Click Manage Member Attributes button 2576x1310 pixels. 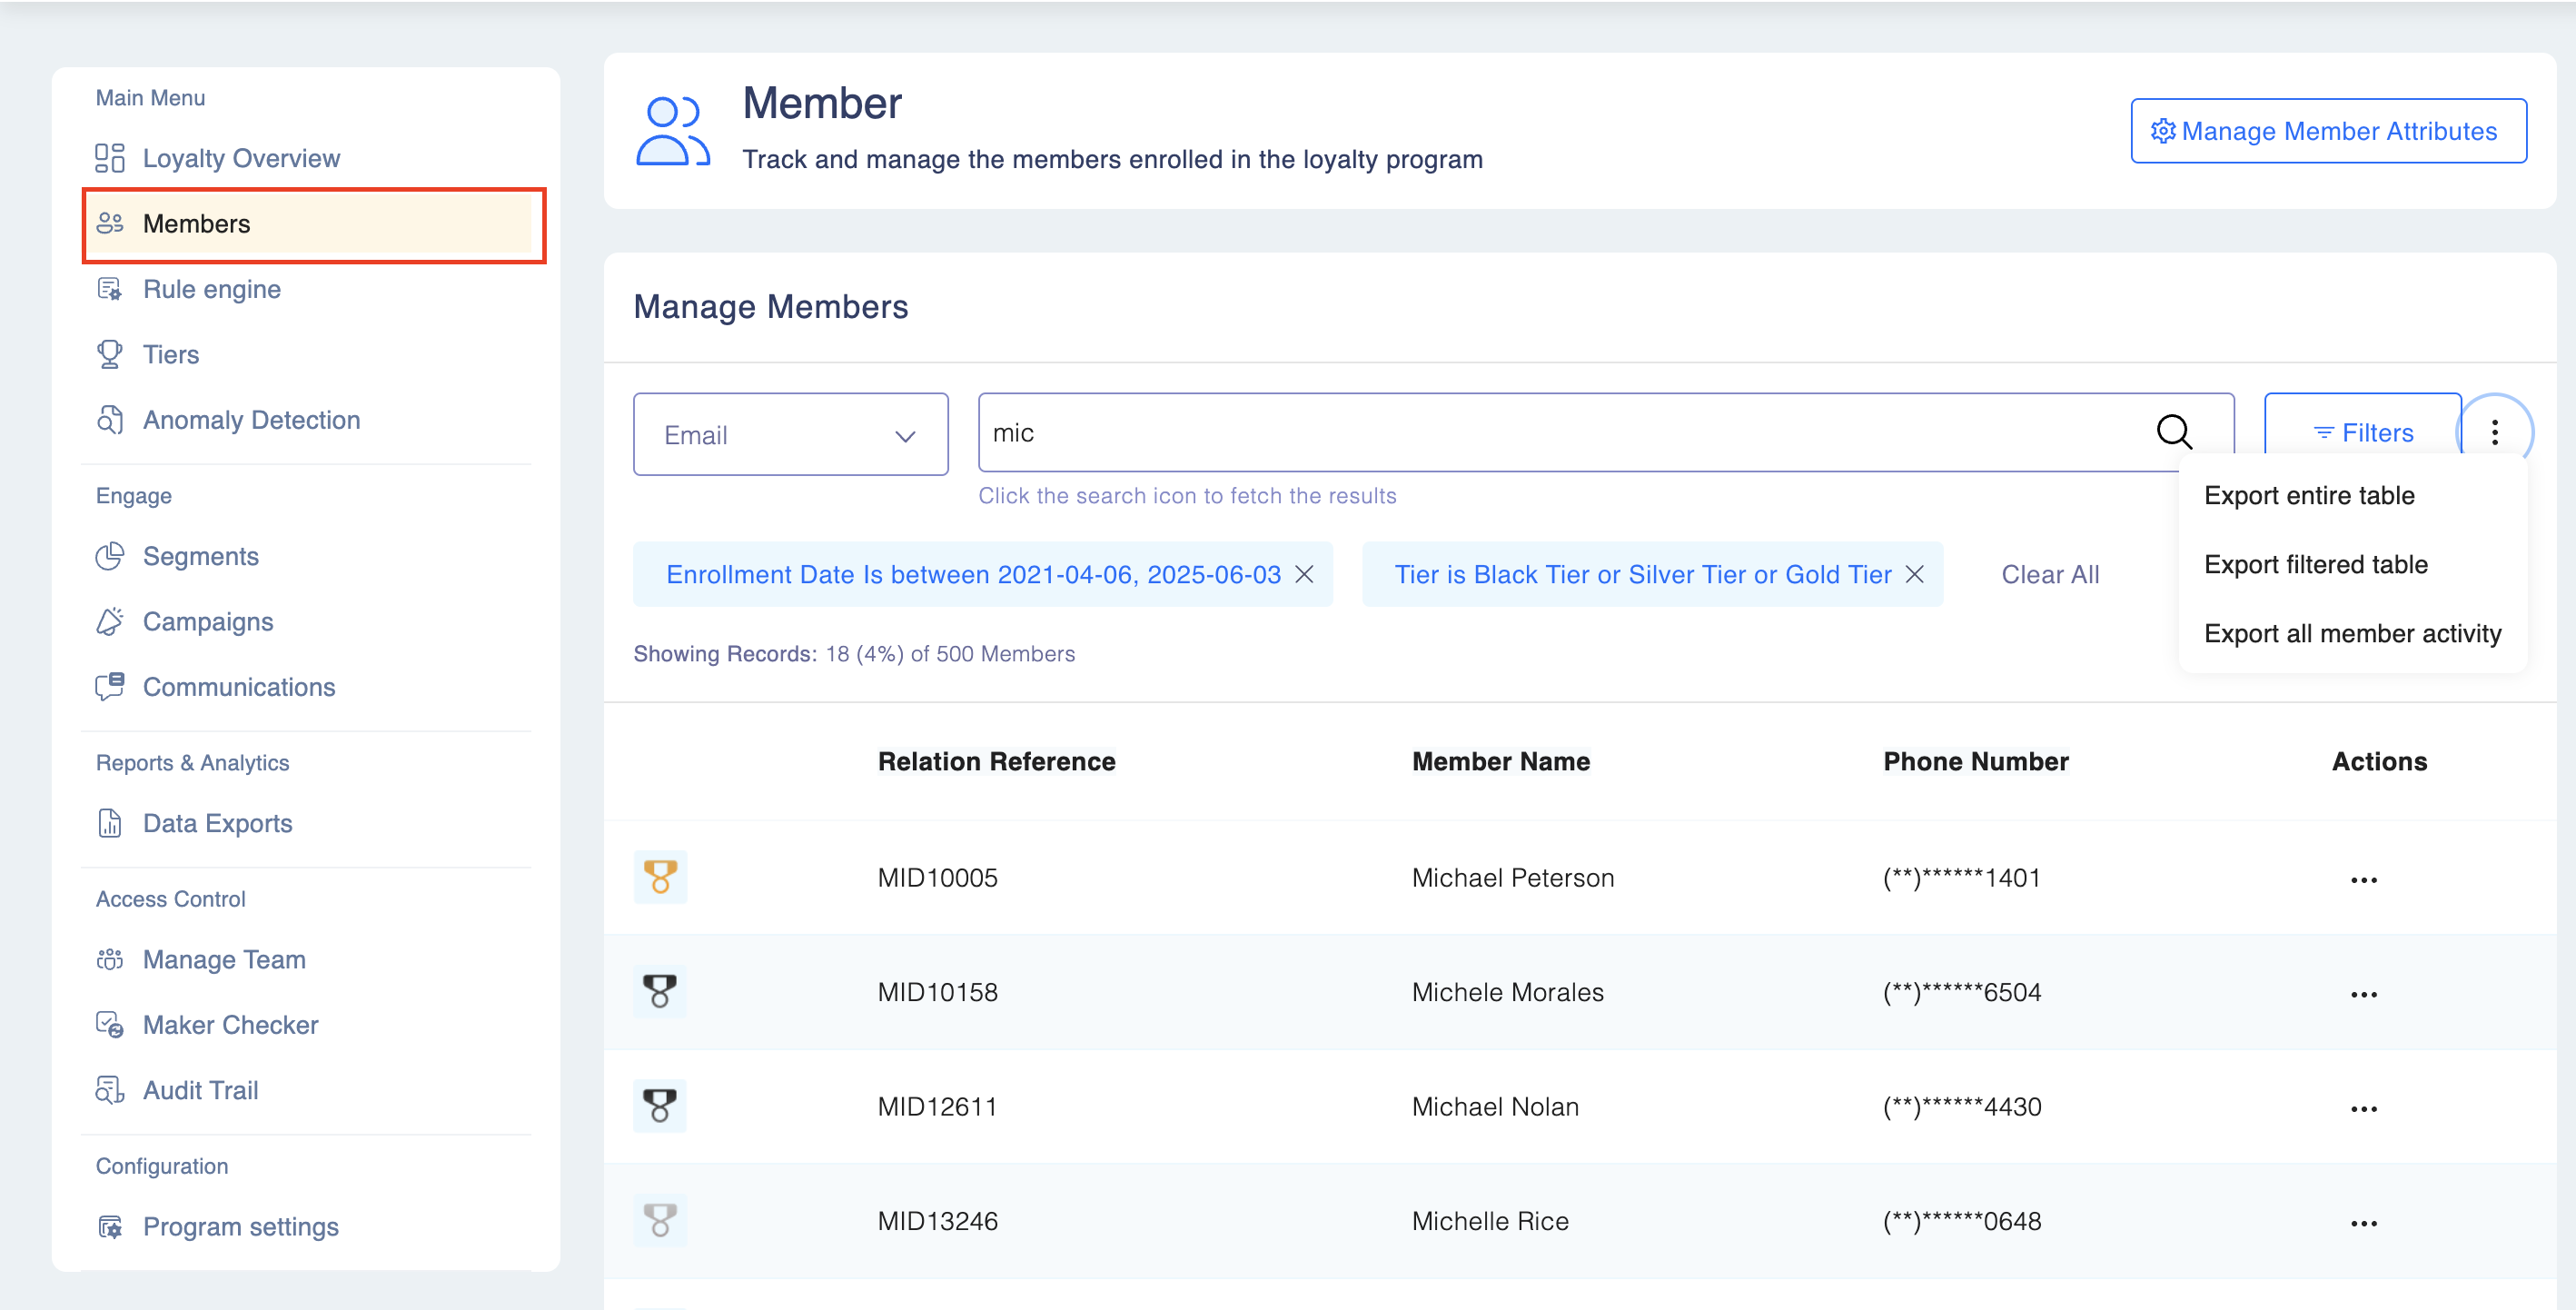2328,131
